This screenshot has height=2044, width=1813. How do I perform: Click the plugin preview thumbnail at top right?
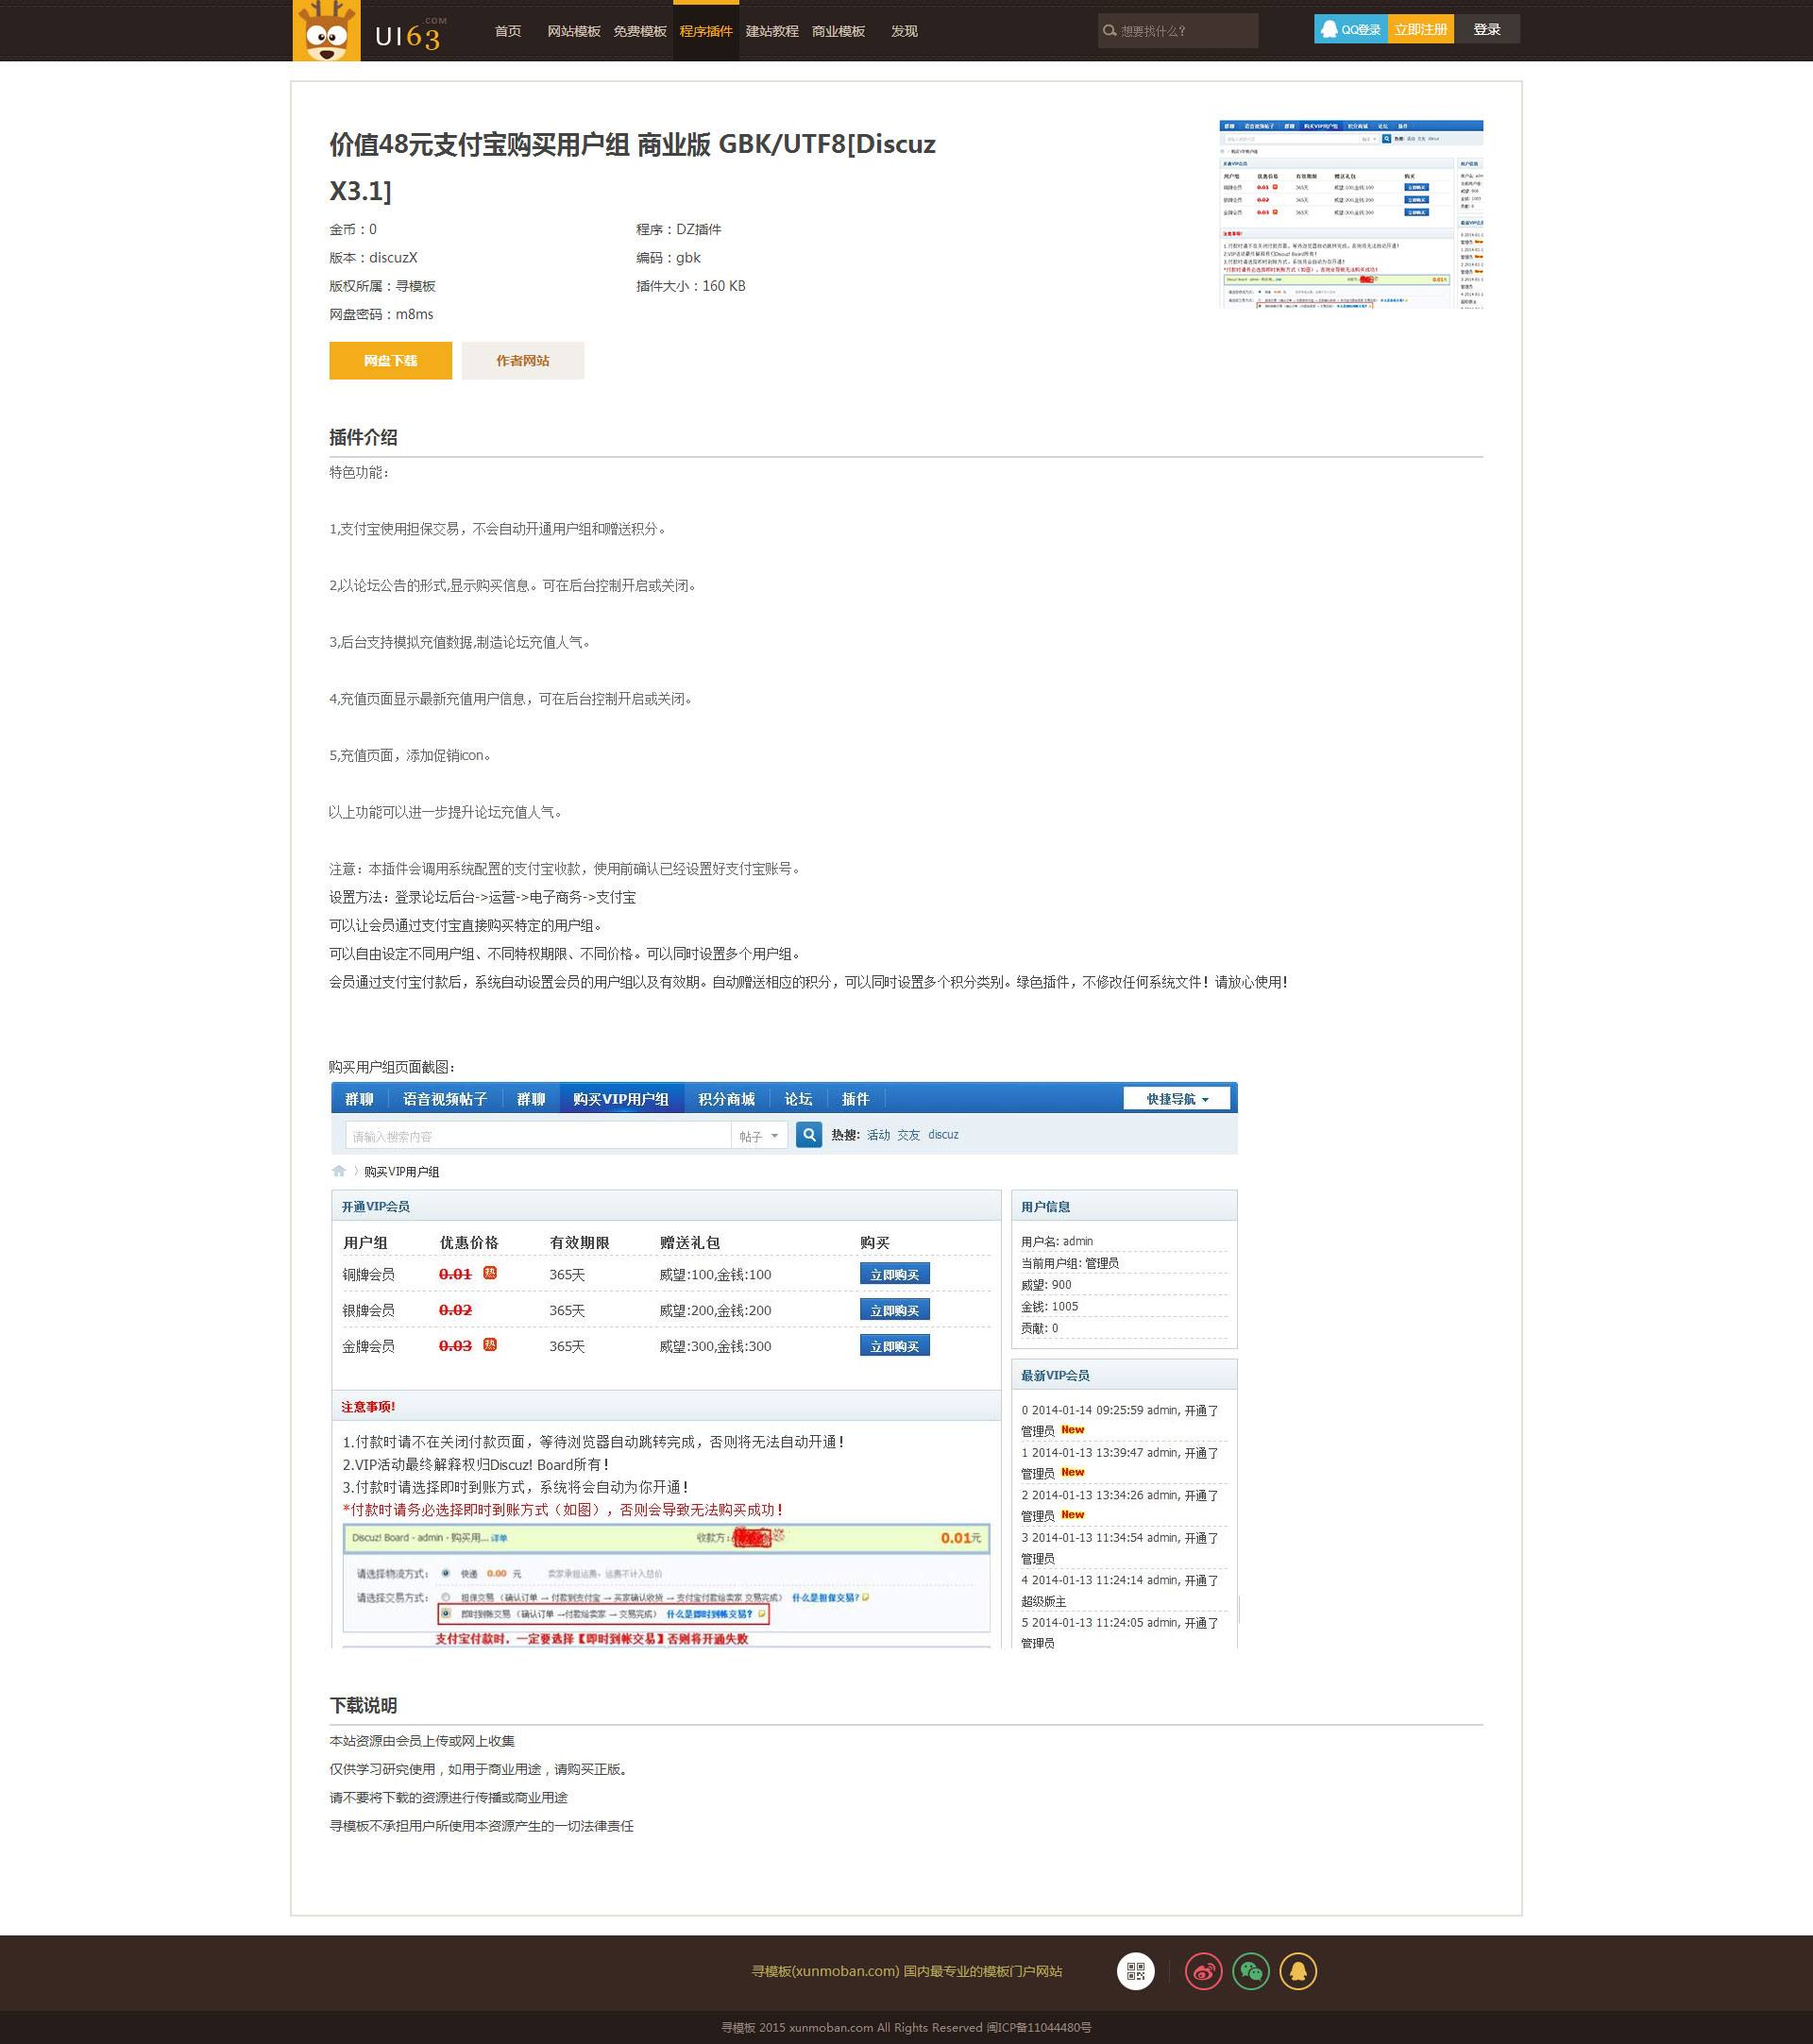(1350, 214)
